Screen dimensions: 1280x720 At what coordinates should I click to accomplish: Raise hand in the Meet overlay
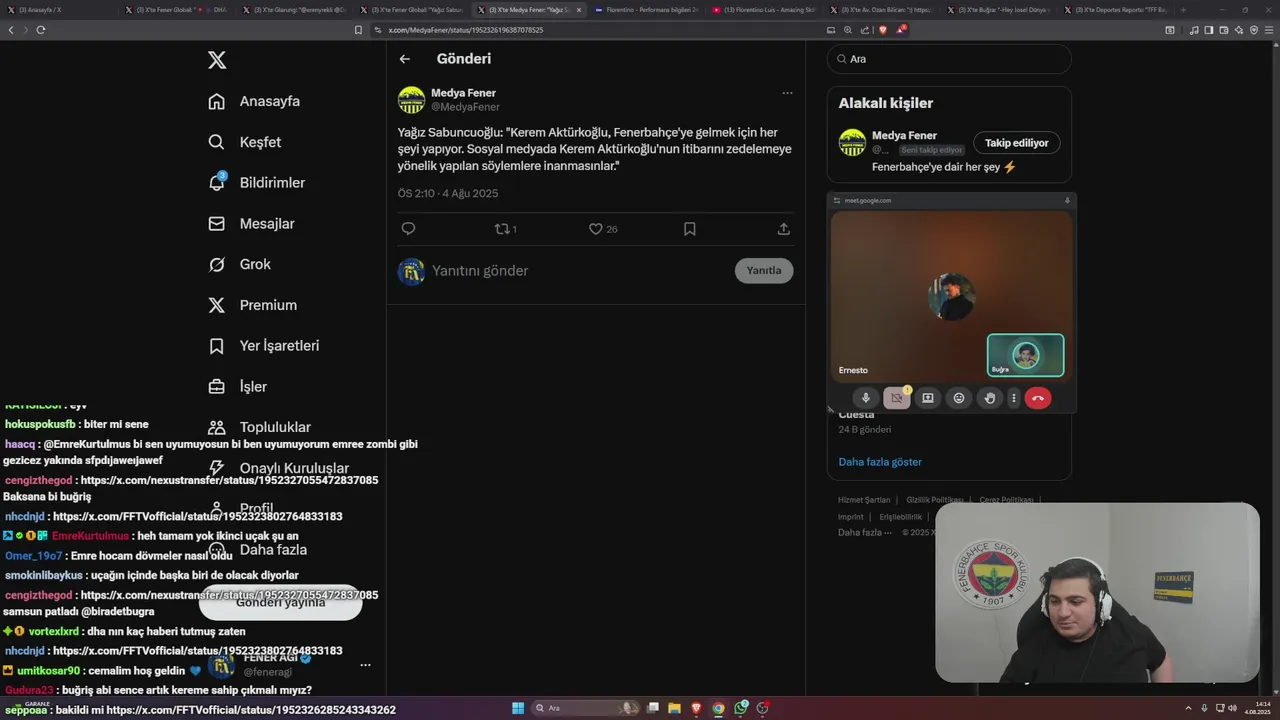(x=990, y=398)
